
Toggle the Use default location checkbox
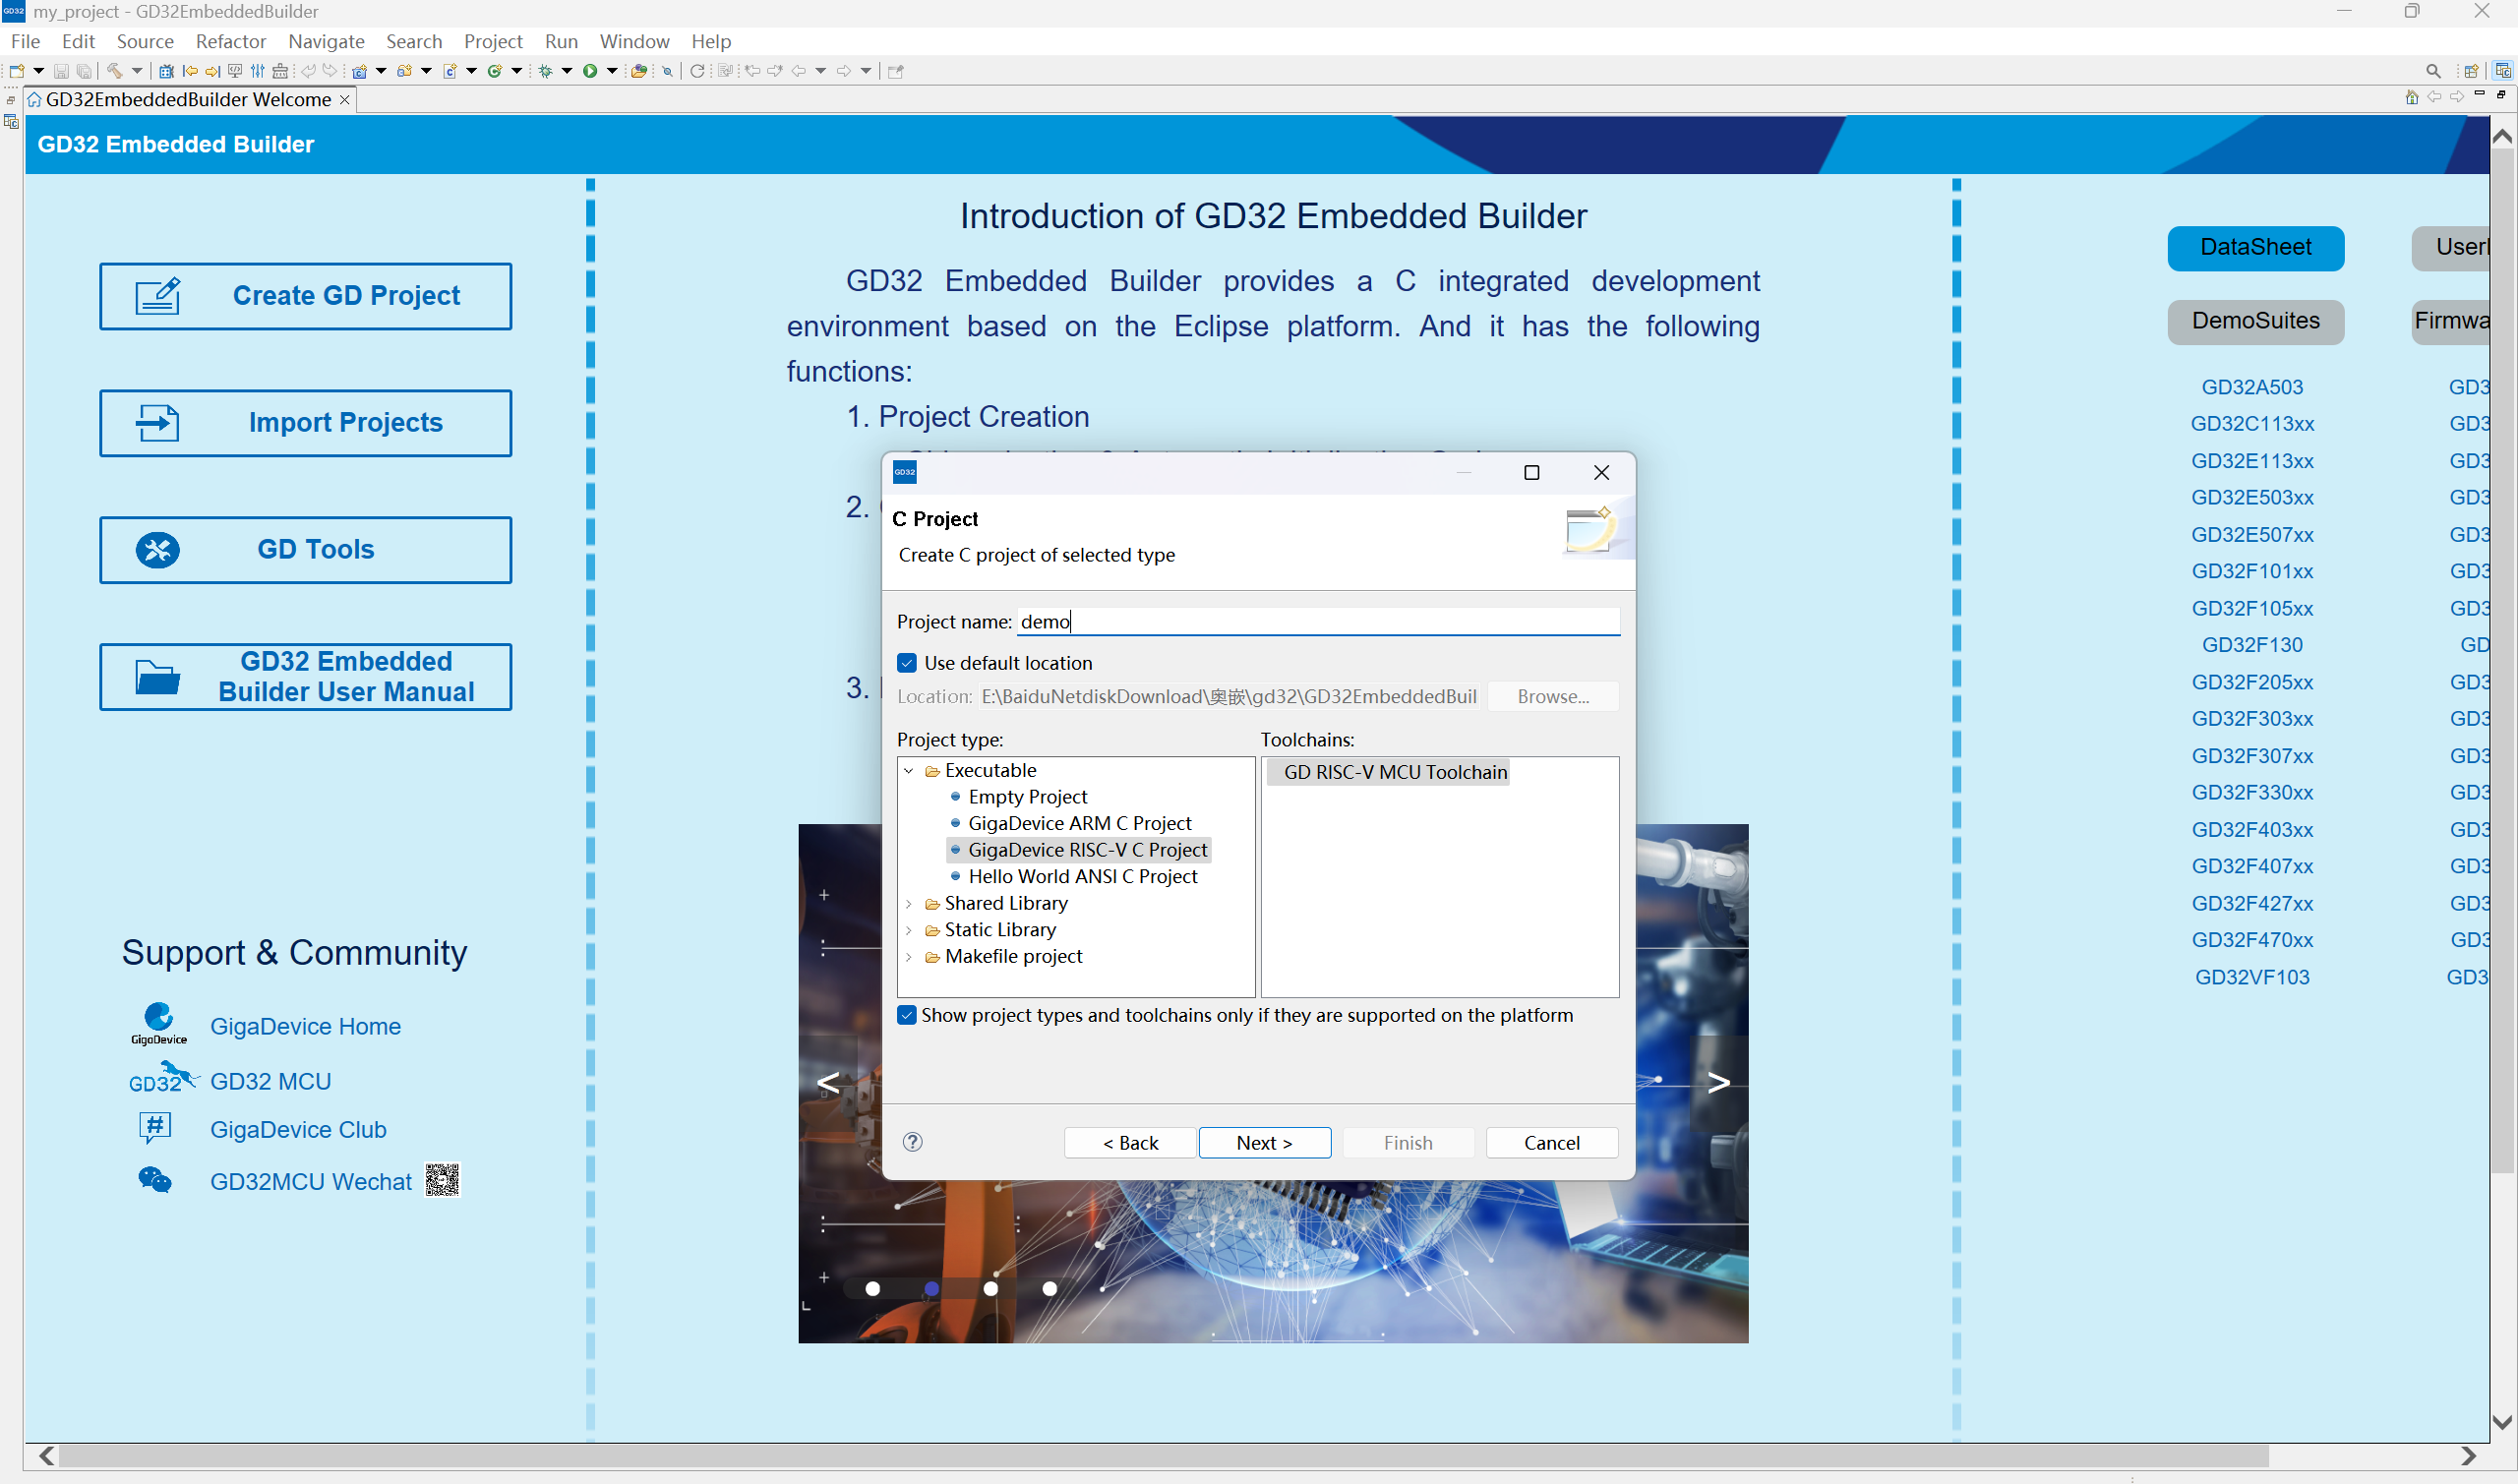[907, 663]
